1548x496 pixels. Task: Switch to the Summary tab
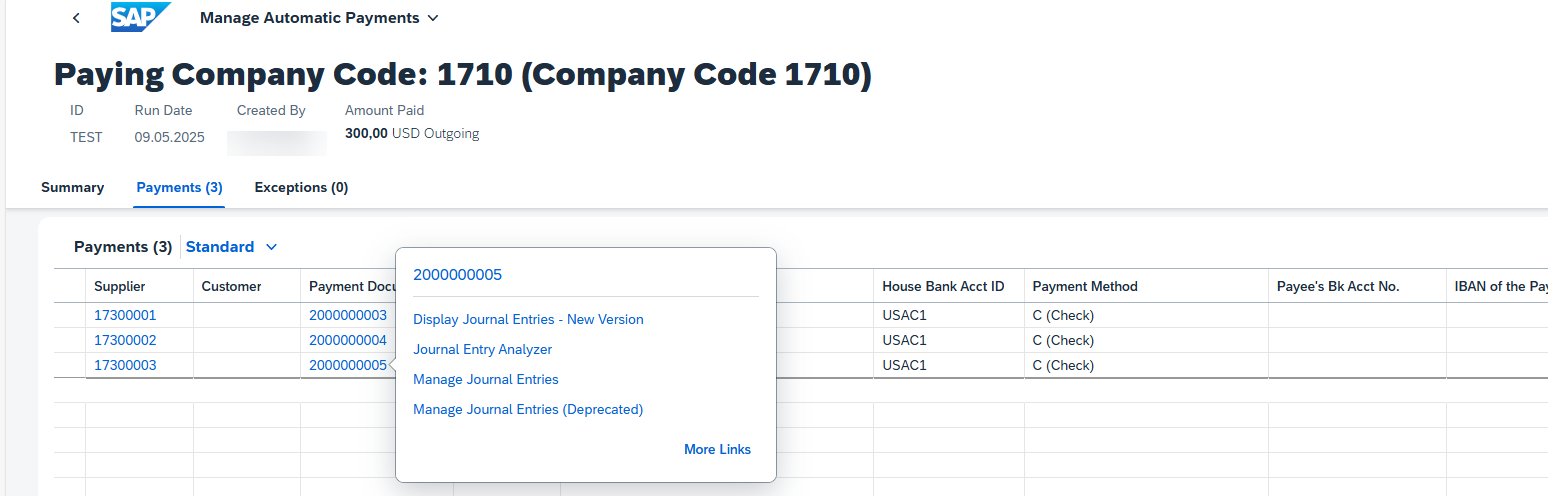point(72,187)
